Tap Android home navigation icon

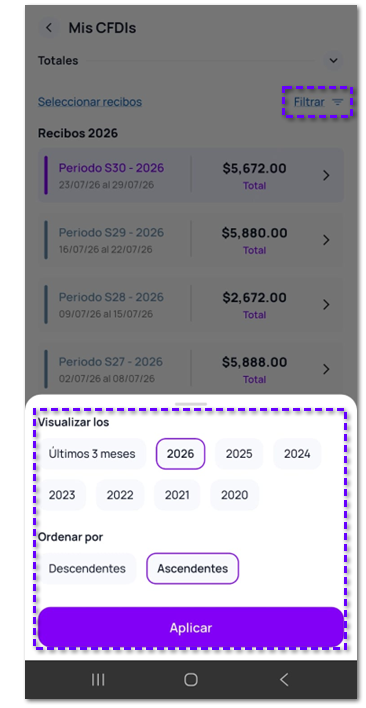coord(191,680)
